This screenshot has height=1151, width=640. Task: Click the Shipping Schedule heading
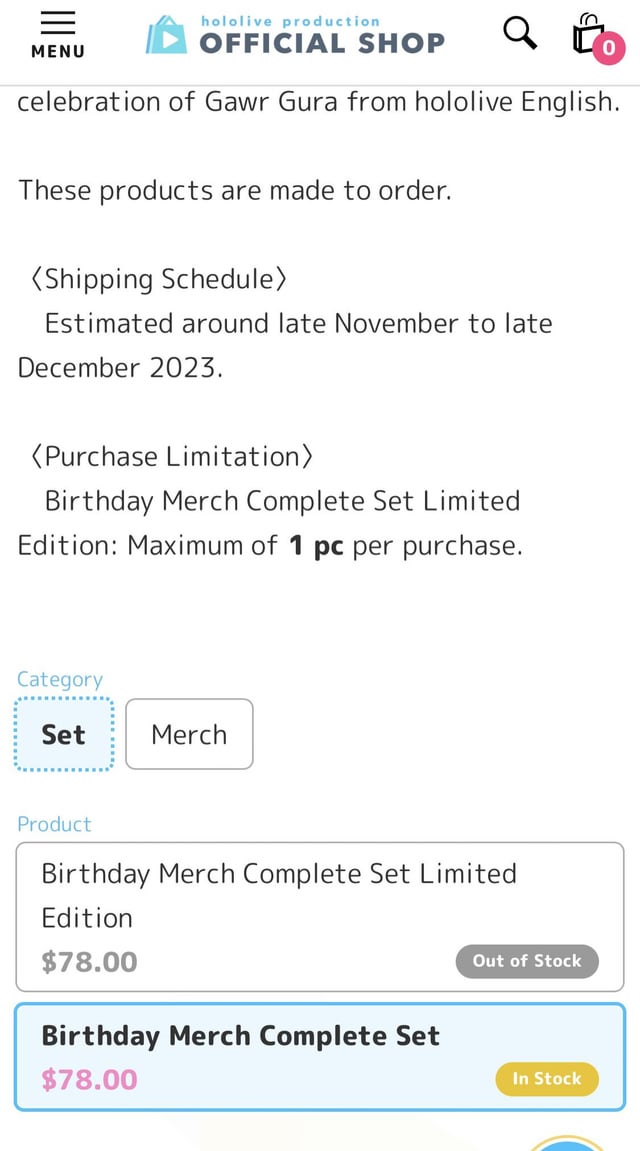click(159, 279)
